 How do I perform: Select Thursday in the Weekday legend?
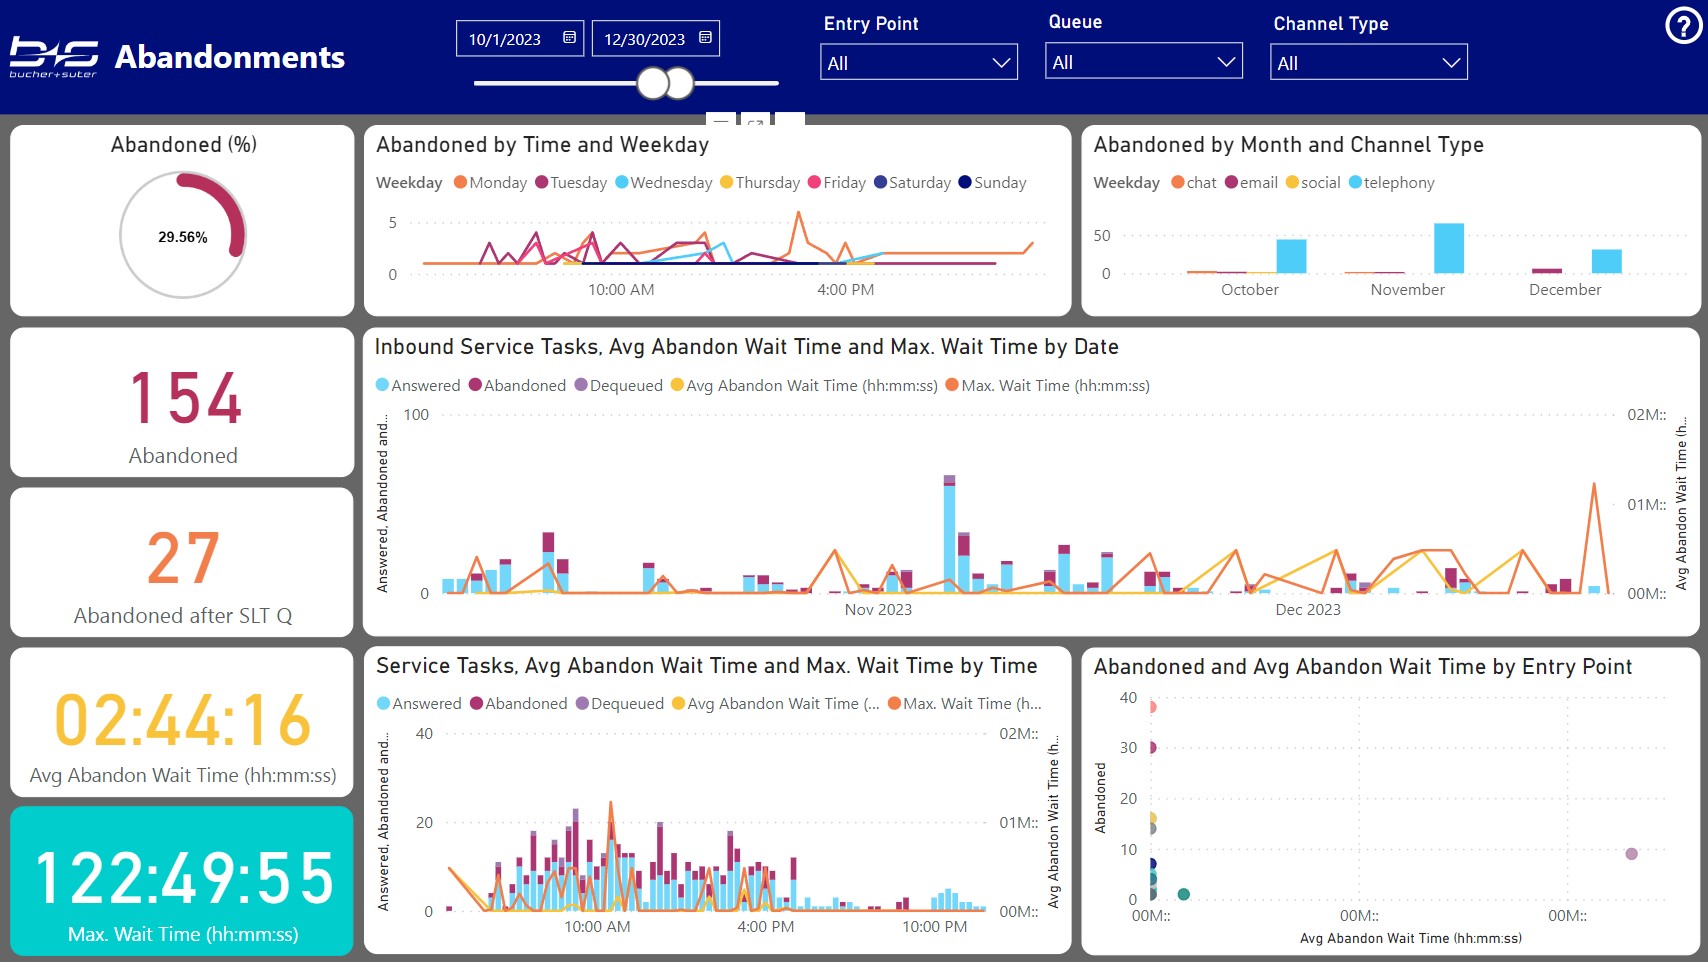click(760, 182)
